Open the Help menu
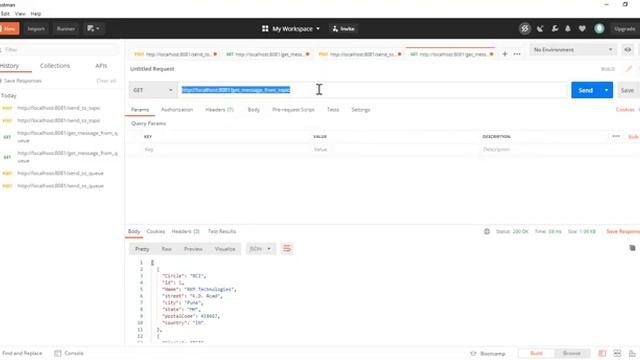640x360 pixels. tap(36, 13)
